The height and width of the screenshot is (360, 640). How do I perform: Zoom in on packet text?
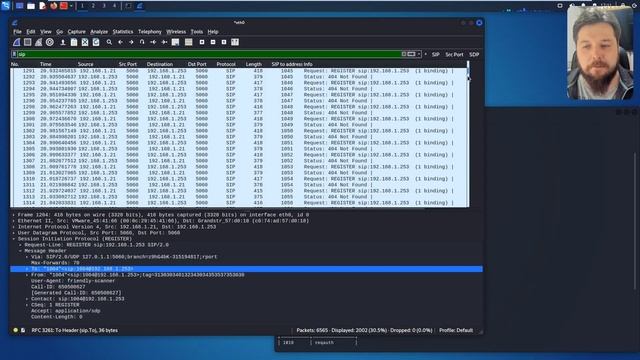coord(202,42)
